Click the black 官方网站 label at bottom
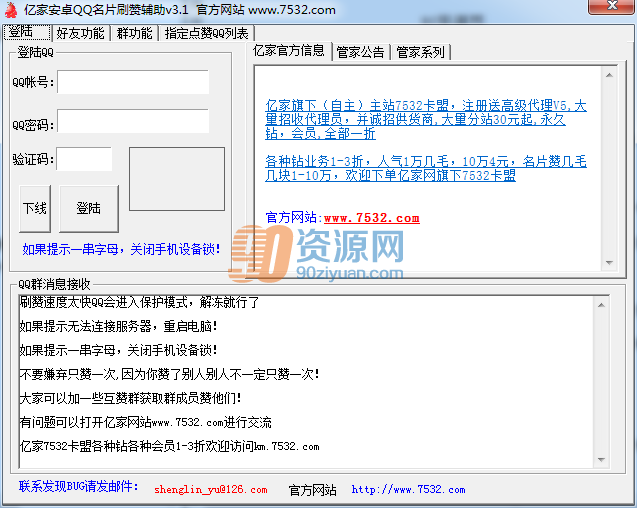This screenshot has width=637, height=508. [x=312, y=490]
